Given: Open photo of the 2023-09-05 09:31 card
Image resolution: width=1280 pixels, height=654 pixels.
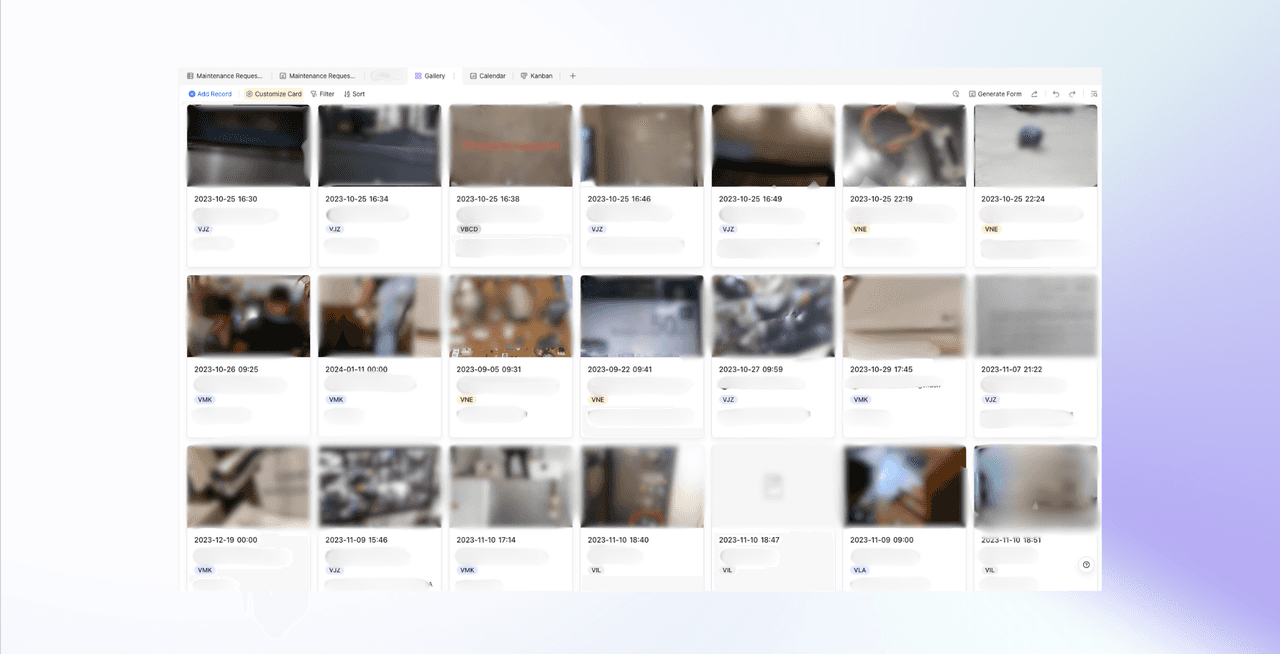Looking at the screenshot, I should (x=511, y=316).
